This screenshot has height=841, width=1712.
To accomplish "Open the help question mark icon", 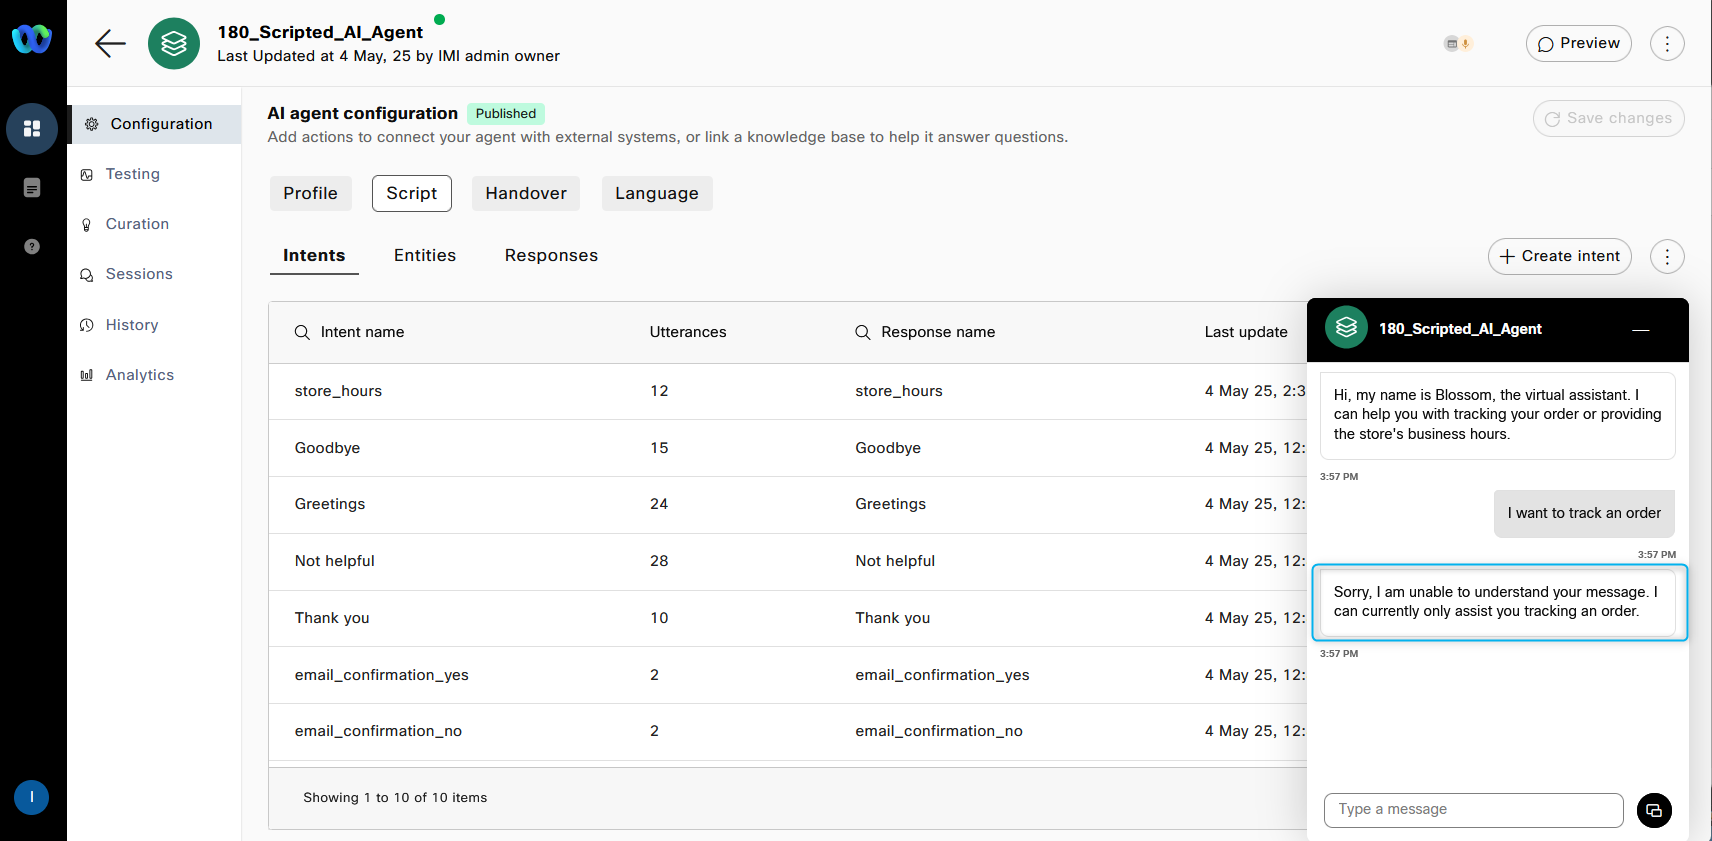I will 32,246.
